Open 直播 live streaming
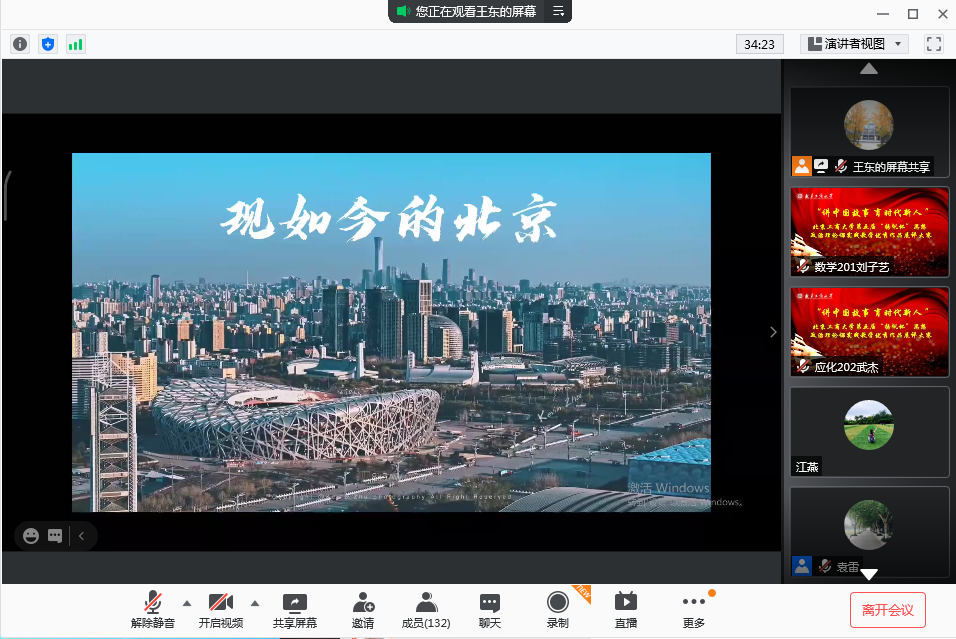Viewport: 956px width, 639px height. tap(625, 609)
